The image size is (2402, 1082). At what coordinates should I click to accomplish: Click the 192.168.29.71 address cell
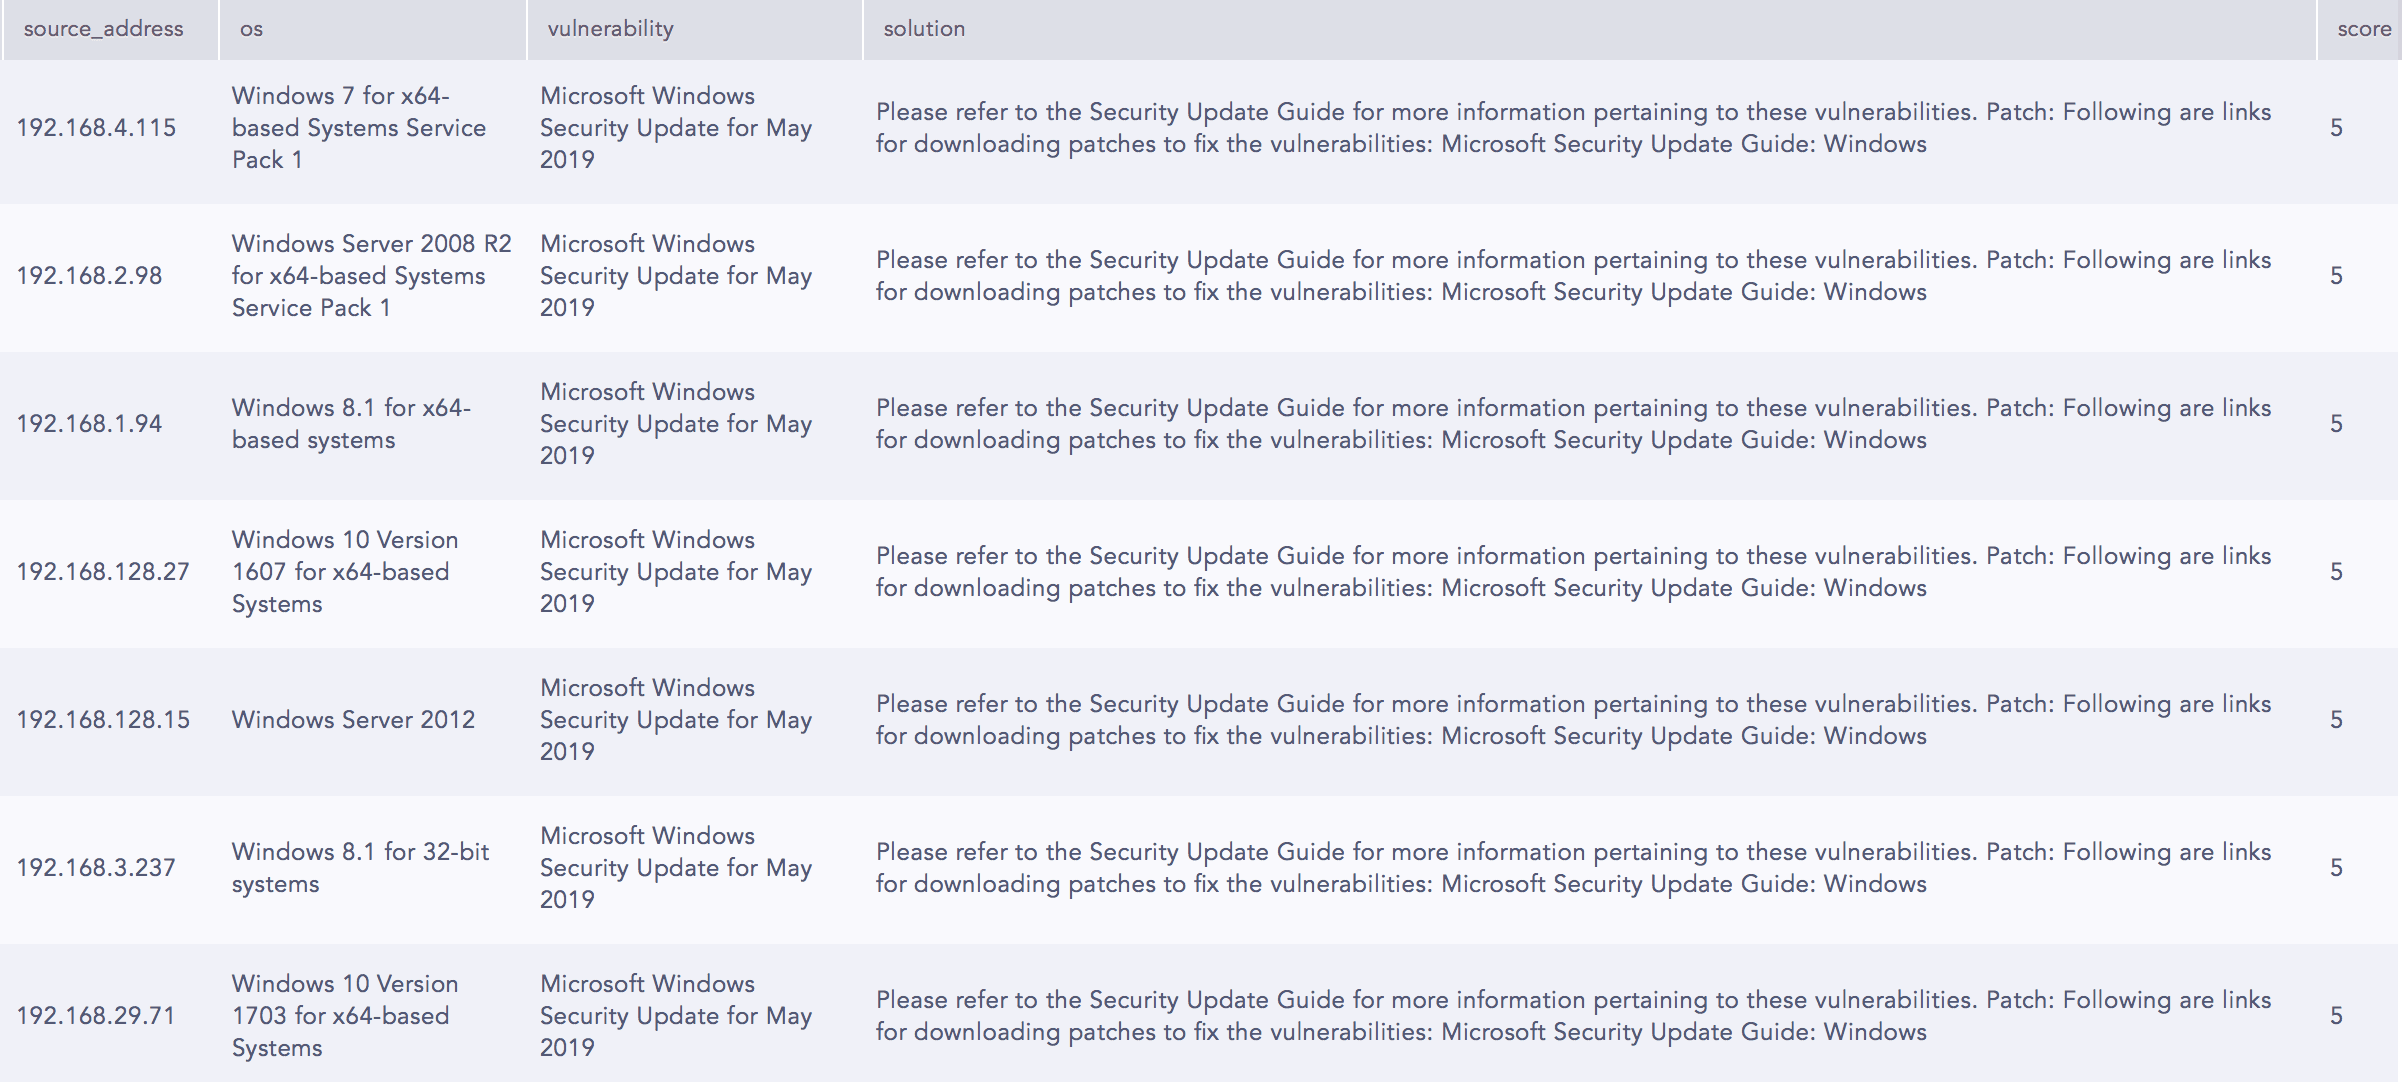click(96, 1016)
